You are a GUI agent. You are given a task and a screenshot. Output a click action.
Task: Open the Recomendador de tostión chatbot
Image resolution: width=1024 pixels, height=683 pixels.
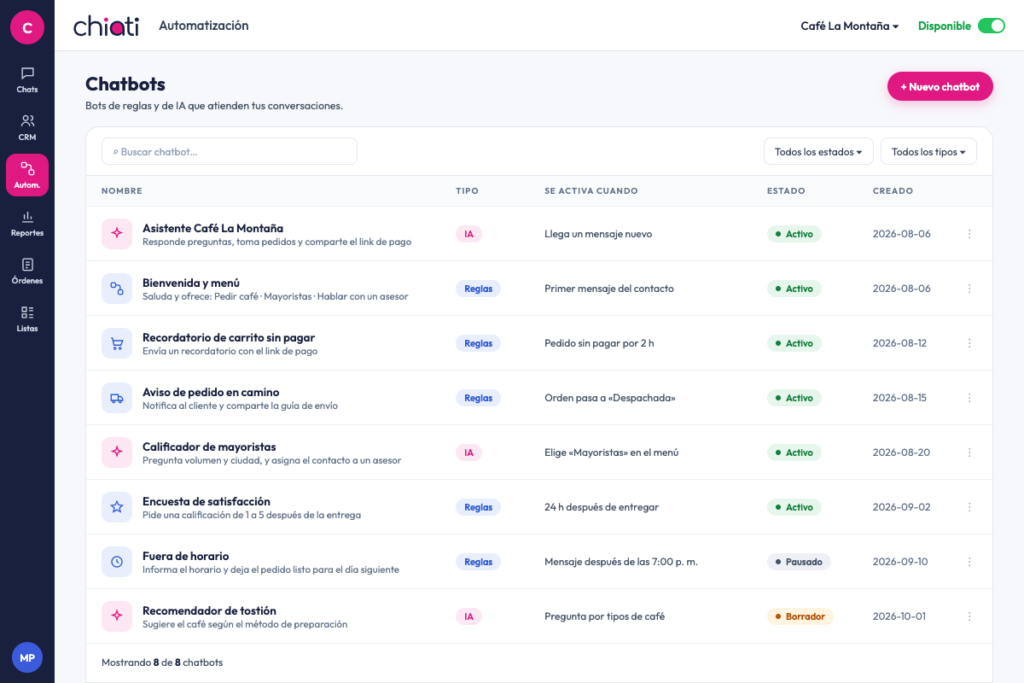[x=209, y=611]
